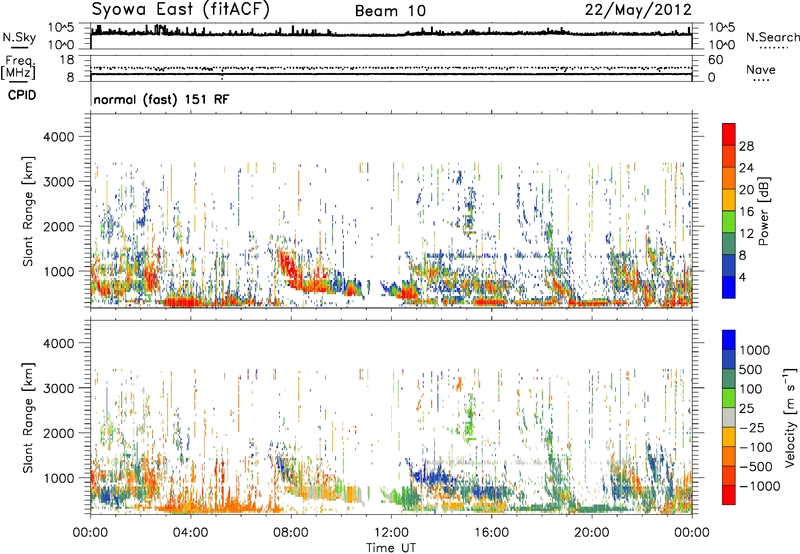Click the '25' value on Velocity colorbar

(747, 408)
